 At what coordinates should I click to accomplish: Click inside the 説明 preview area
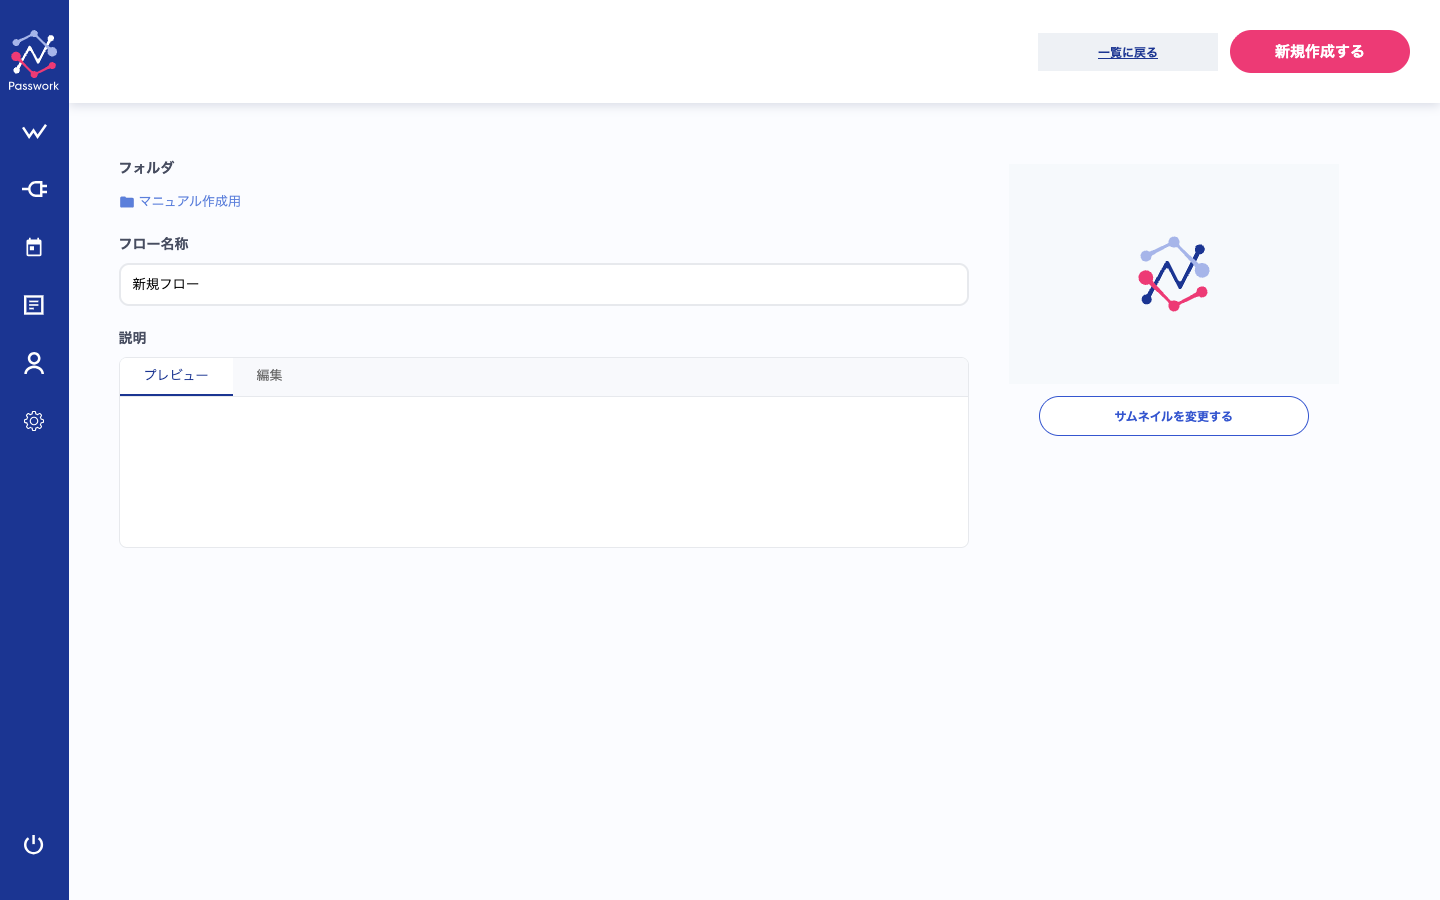click(x=544, y=472)
